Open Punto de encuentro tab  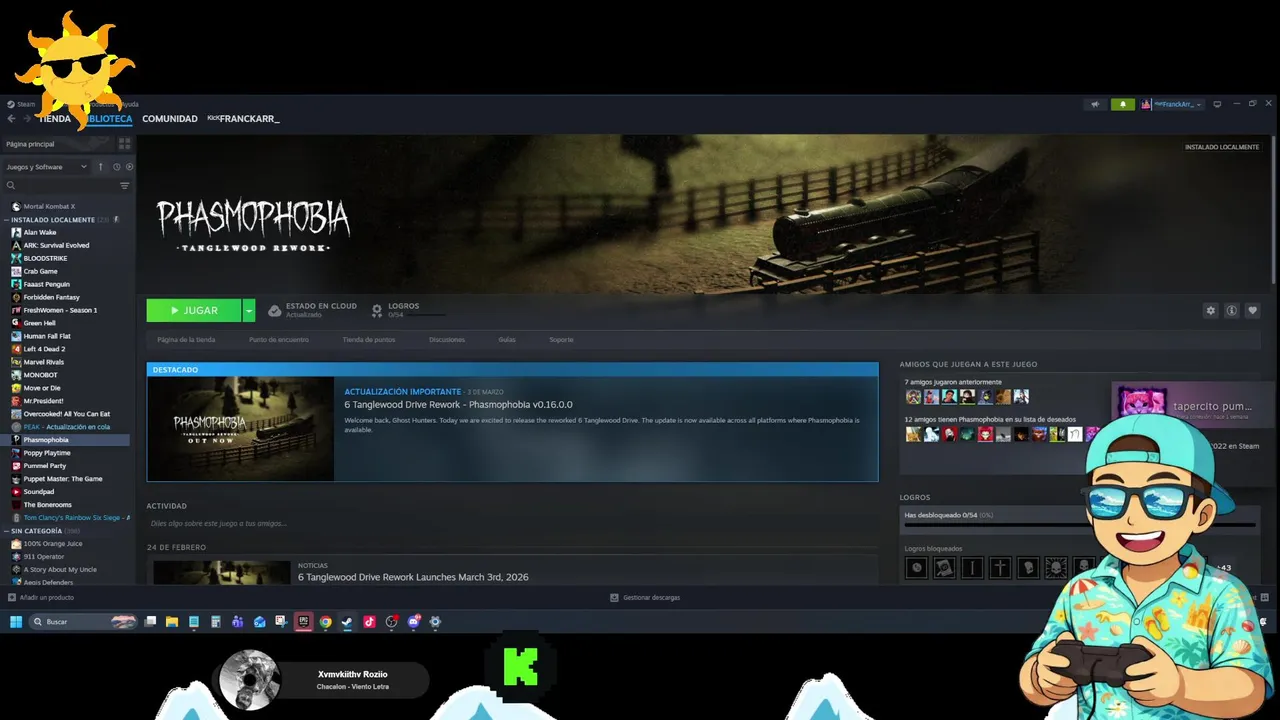click(279, 340)
